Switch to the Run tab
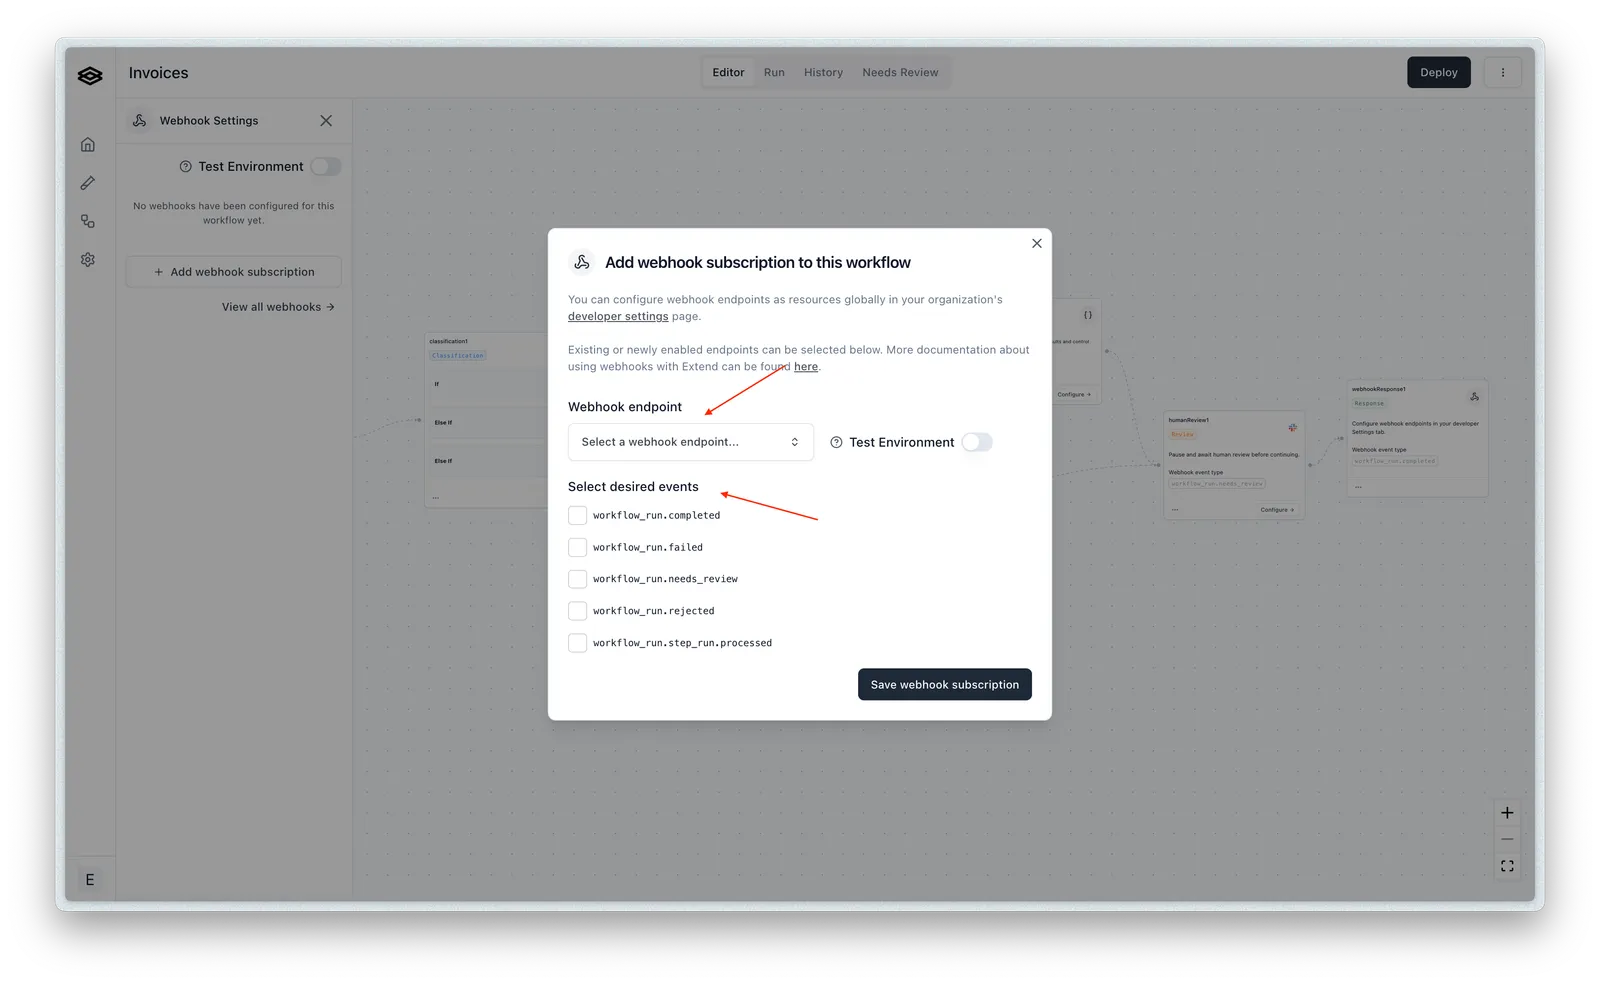This screenshot has width=1600, height=984. point(774,72)
